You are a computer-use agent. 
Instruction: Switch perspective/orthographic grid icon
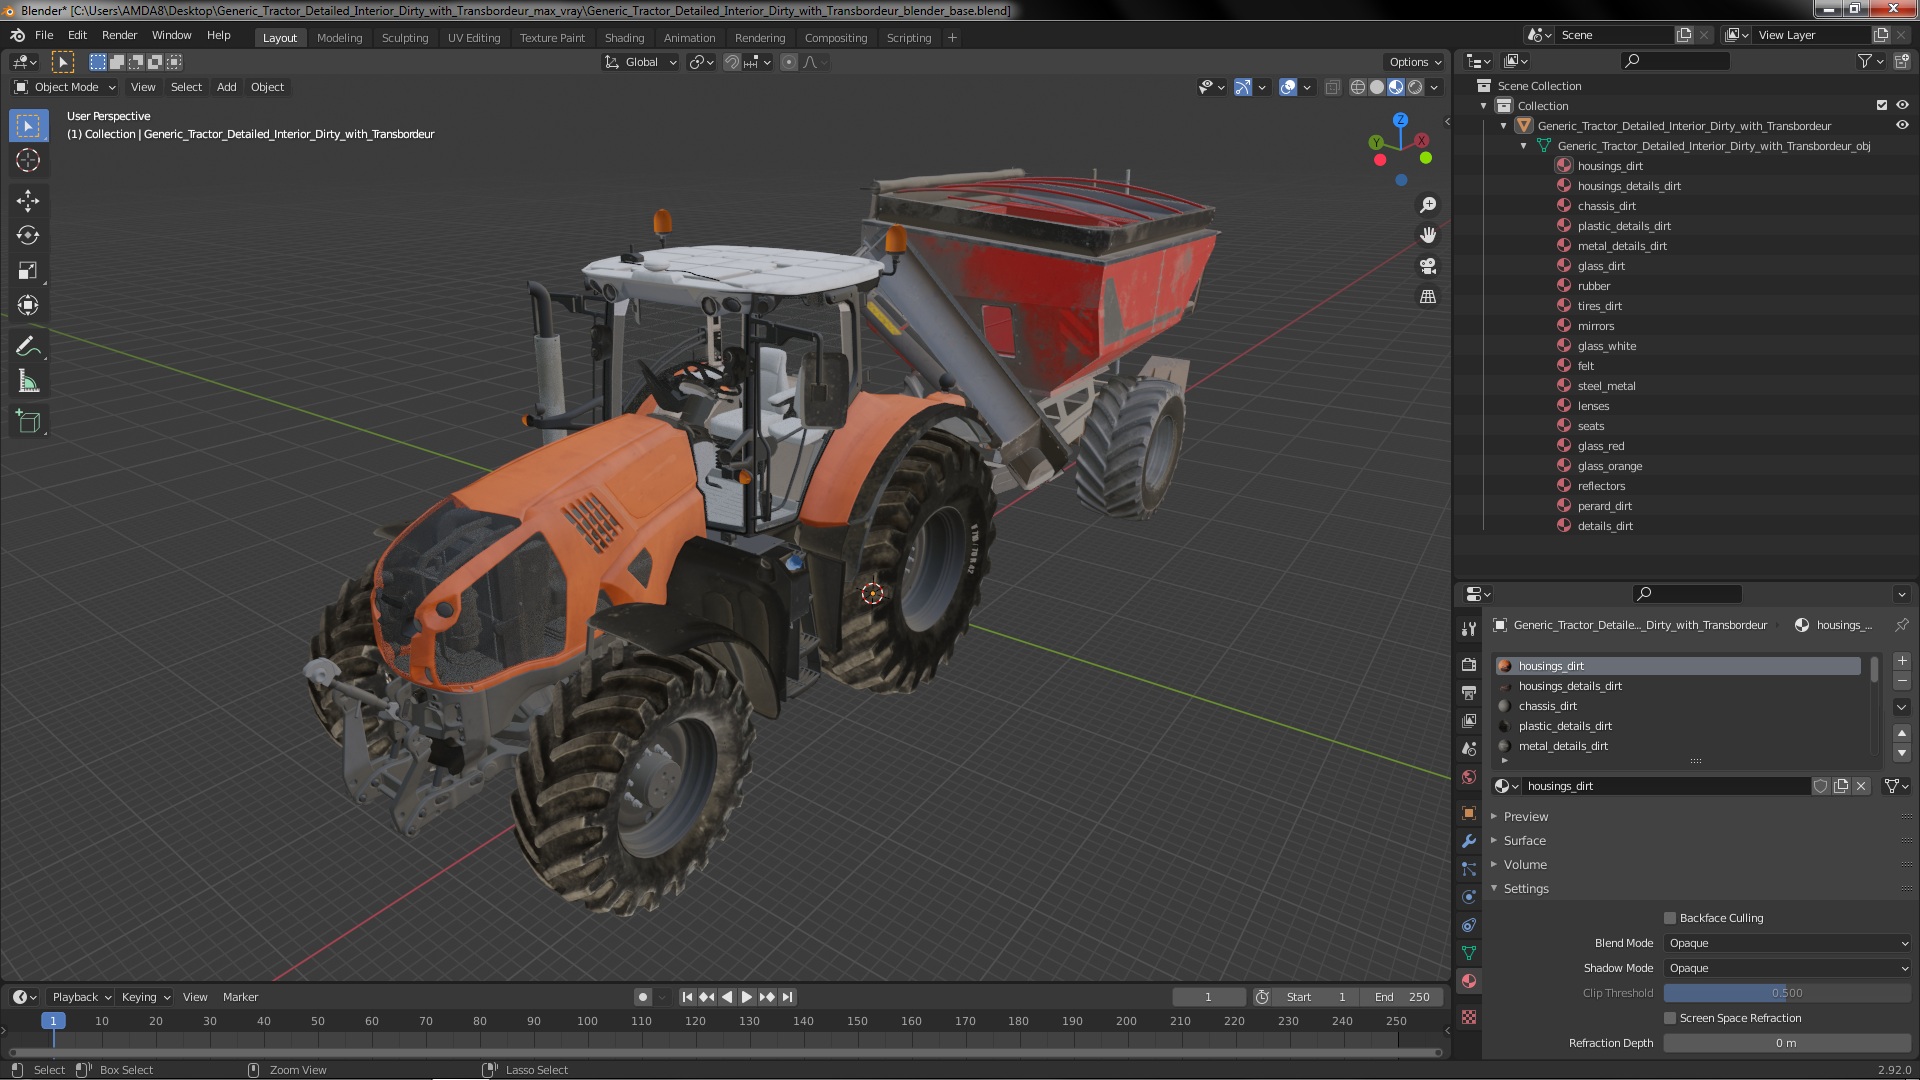point(1428,297)
